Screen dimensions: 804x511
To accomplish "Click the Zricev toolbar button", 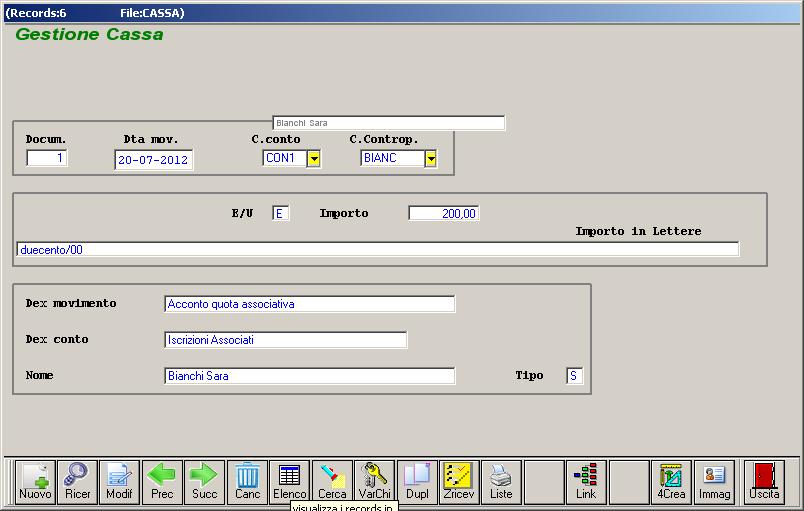I will coord(459,481).
